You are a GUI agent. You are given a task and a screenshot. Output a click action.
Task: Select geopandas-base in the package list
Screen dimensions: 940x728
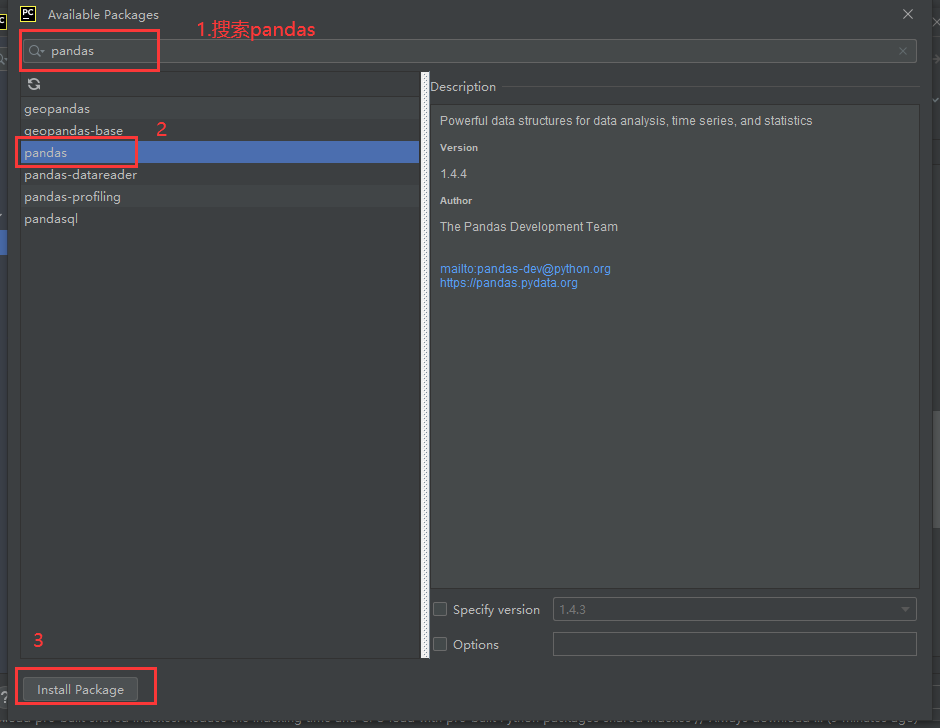tap(220, 131)
